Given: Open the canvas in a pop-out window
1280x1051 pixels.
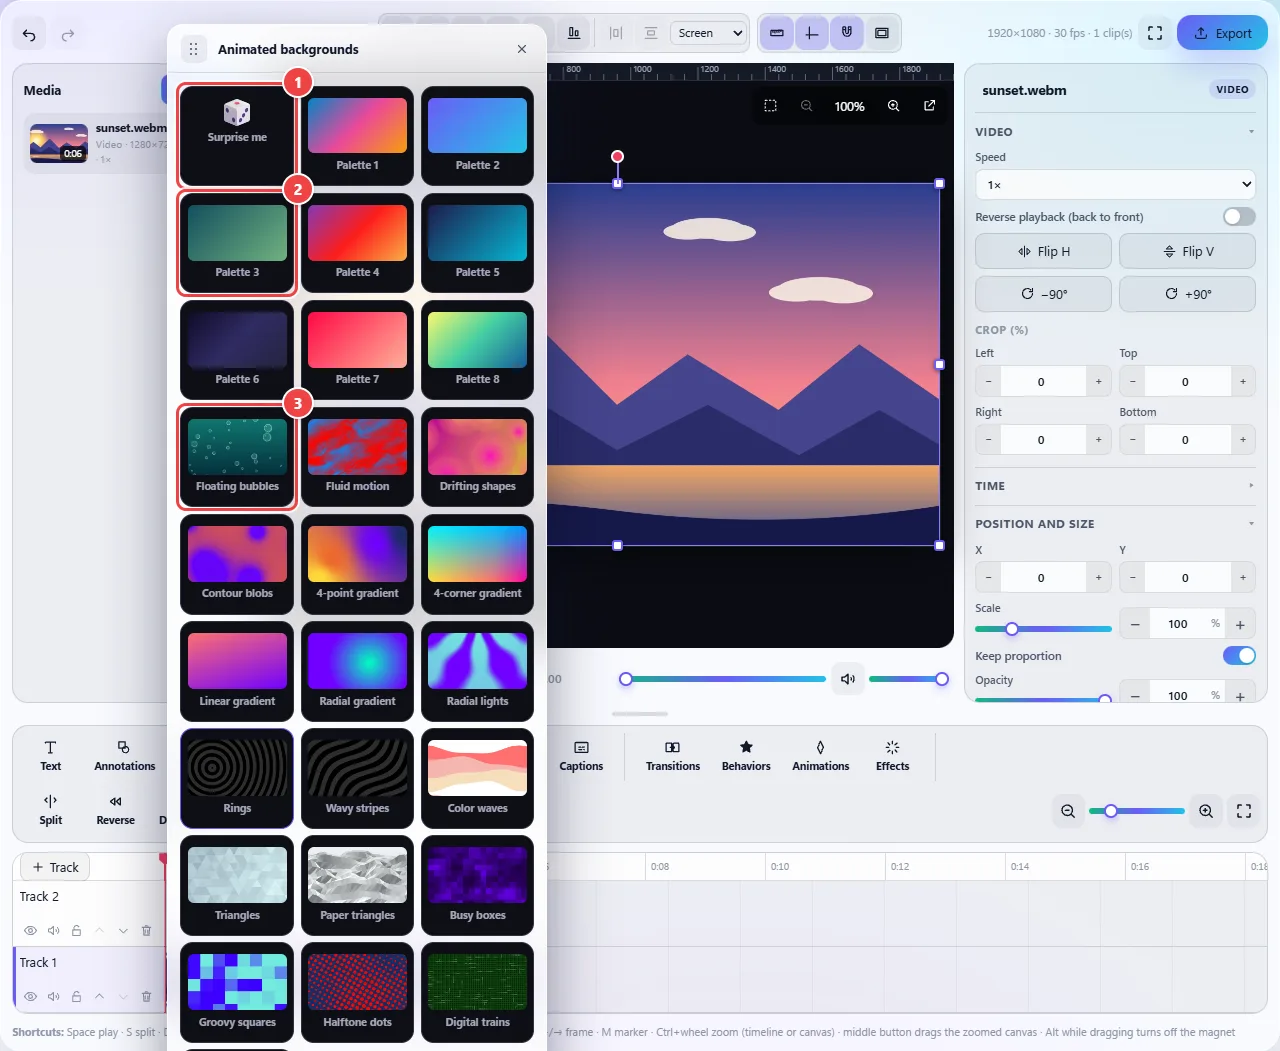Looking at the screenshot, I should (929, 106).
